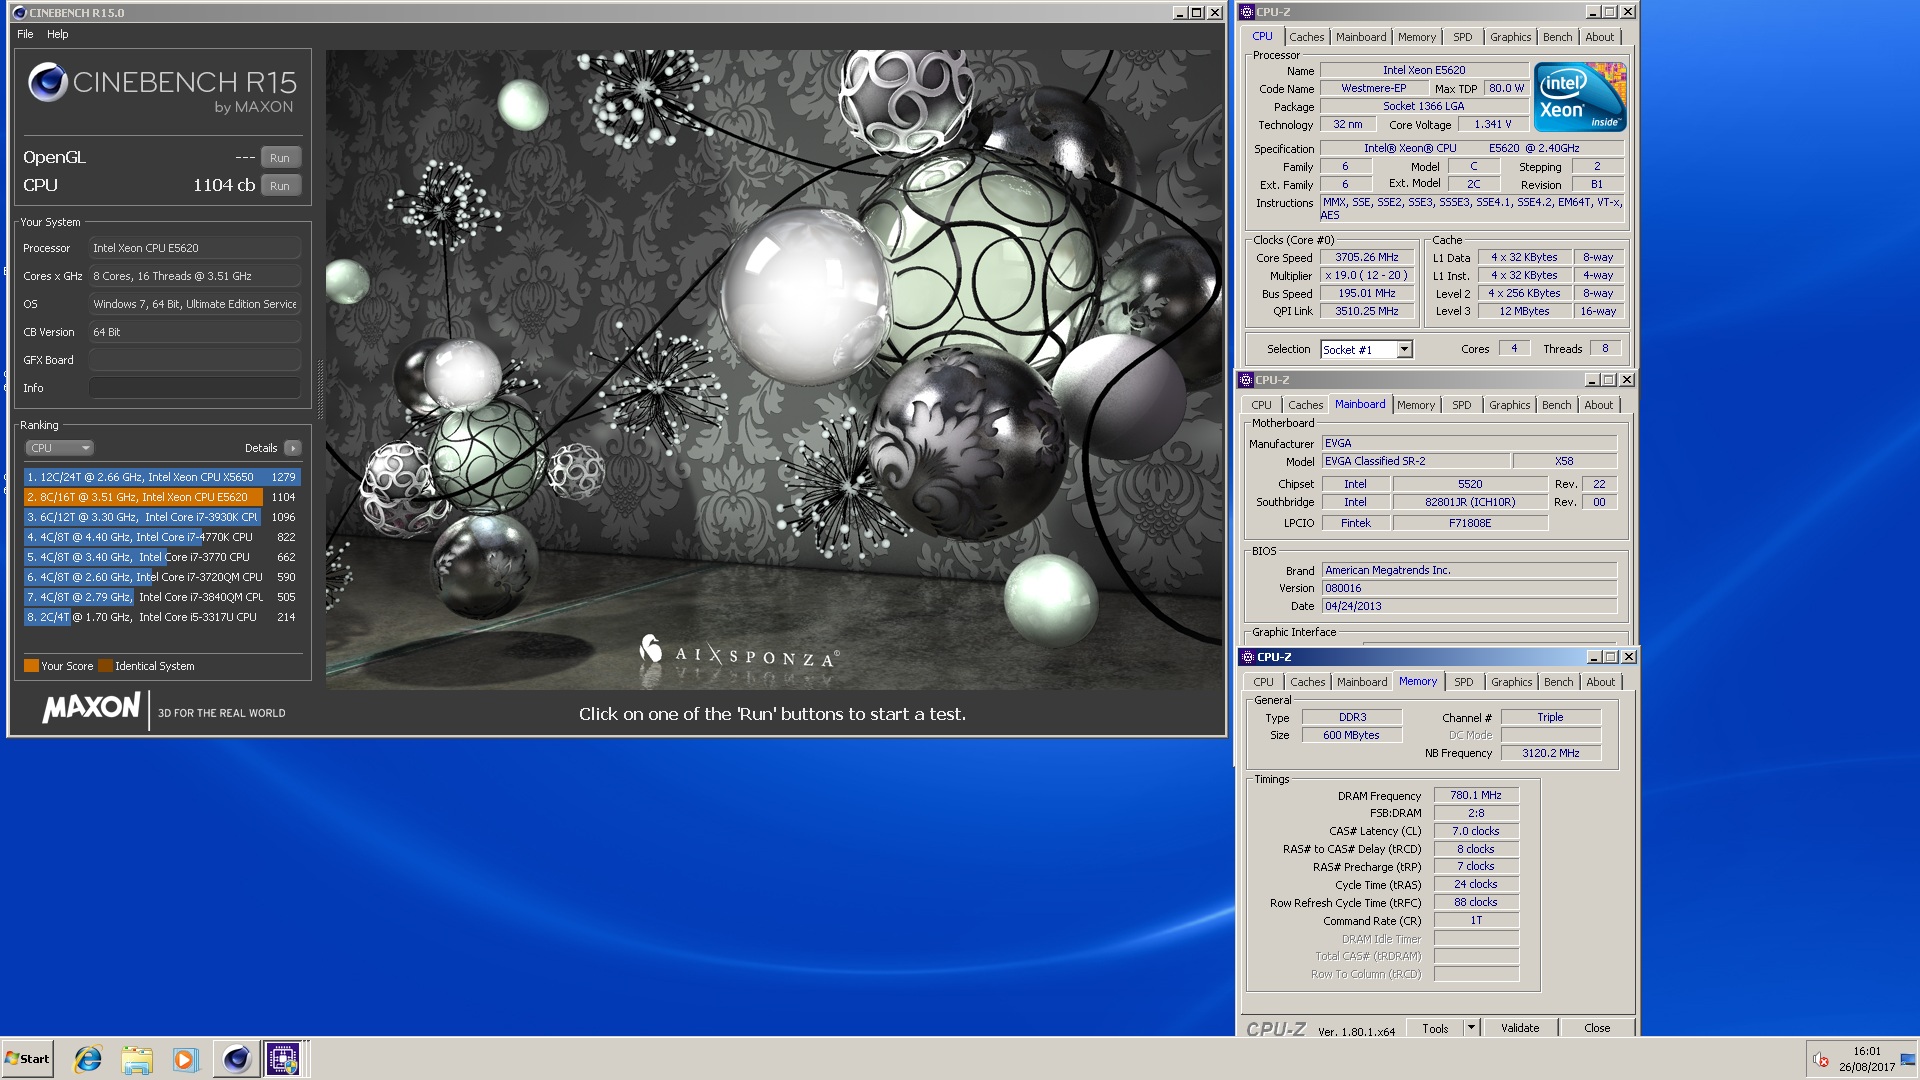Image resolution: width=1920 pixels, height=1080 pixels.
Task: Click the Intel Xeon logo in CPU-Z
Action: coord(1580,97)
